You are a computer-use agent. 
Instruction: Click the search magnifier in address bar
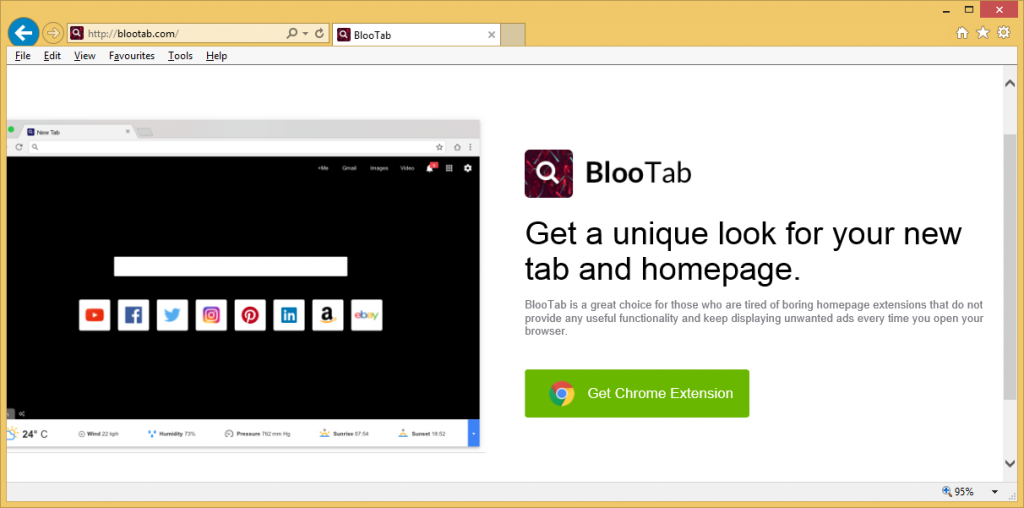point(291,33)
